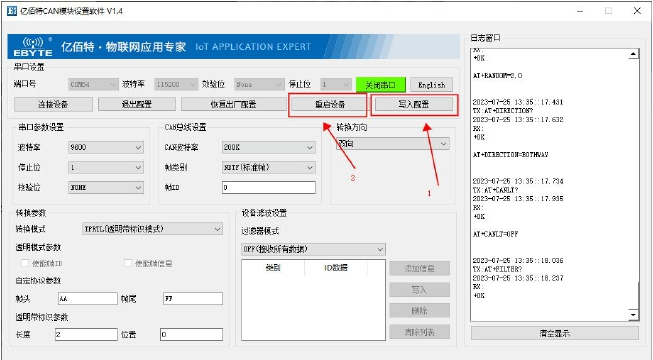Switch language with the English button
Viewport: 653px width, 360px height.
pyautogui.click(x=431, y=85)
